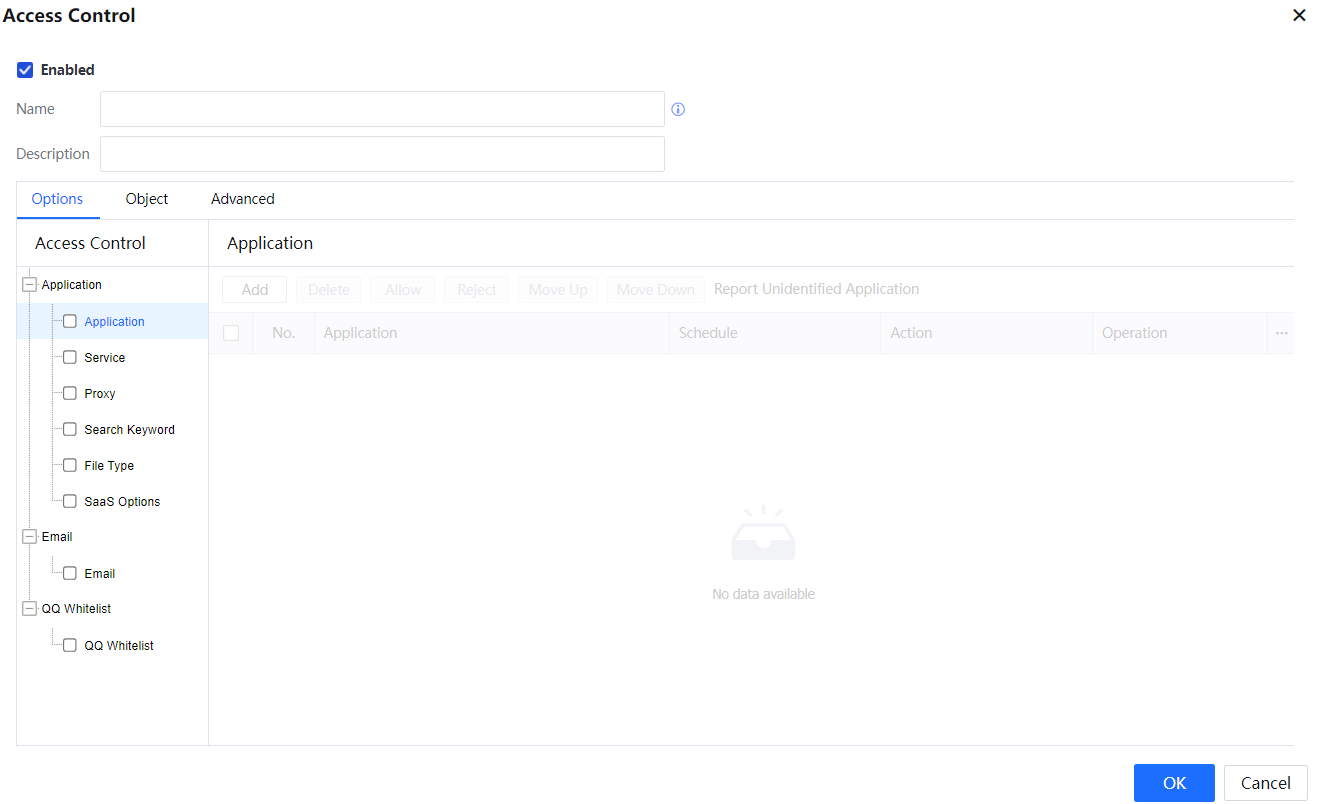The image size is (1320, 804).
Task: Uncheck the Enabled checkbox
Action: [x=26, y=70]
